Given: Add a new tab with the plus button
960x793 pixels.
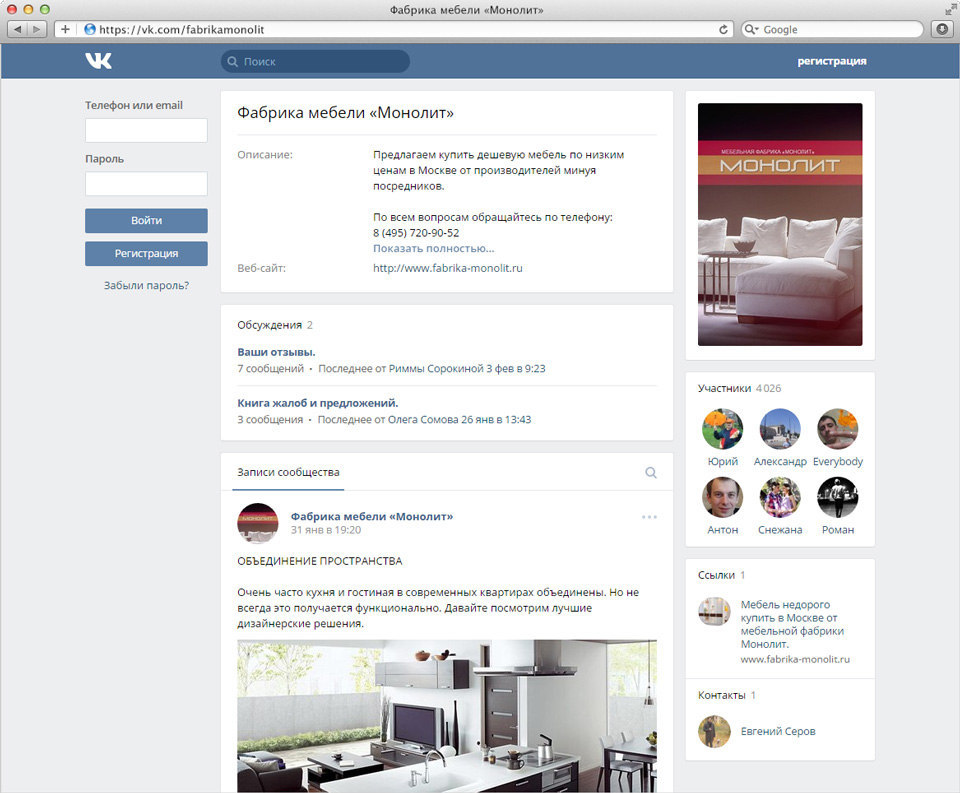Looking at the screenshot, I should tap(65, 29).
